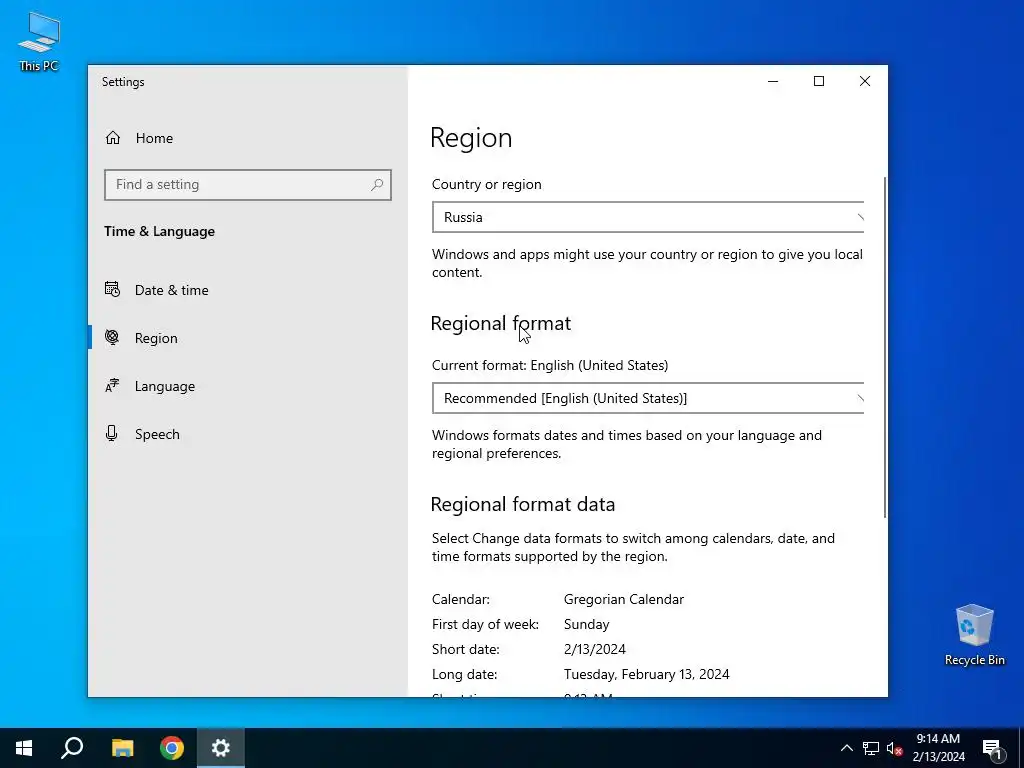Click the search magnifier in Find a setting
Screen dimensions: 1024x768
(x=377, y=185)
